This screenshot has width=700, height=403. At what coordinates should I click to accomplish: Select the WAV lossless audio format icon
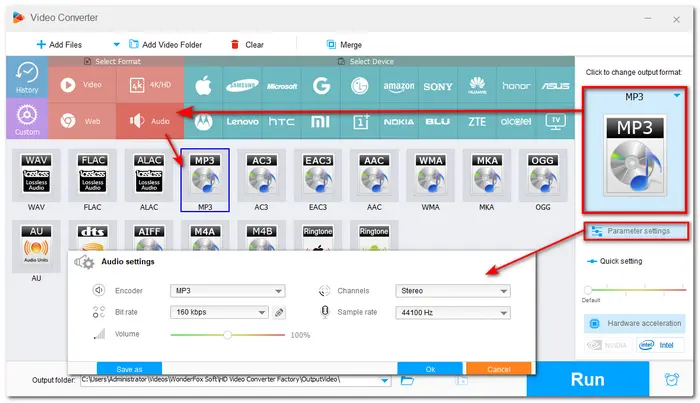[x=37, y=175]
